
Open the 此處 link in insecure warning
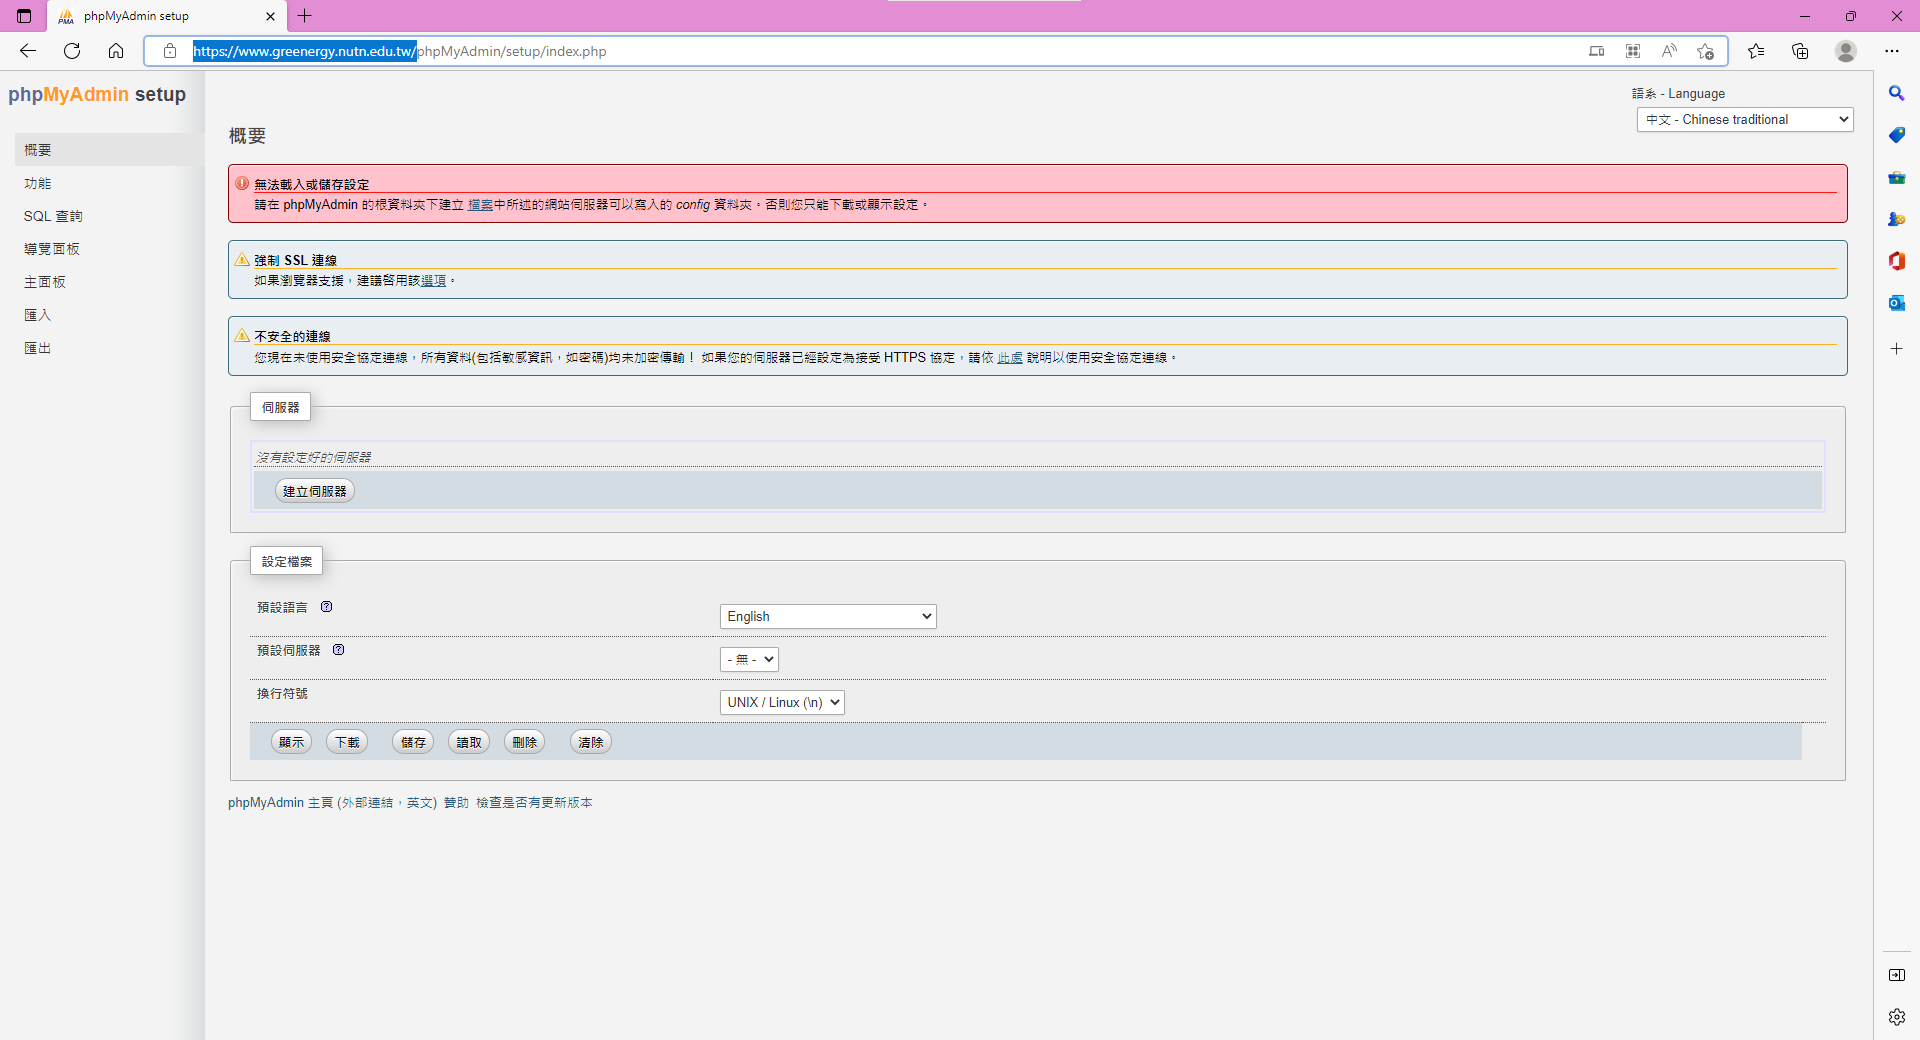tap(1010, 358)
